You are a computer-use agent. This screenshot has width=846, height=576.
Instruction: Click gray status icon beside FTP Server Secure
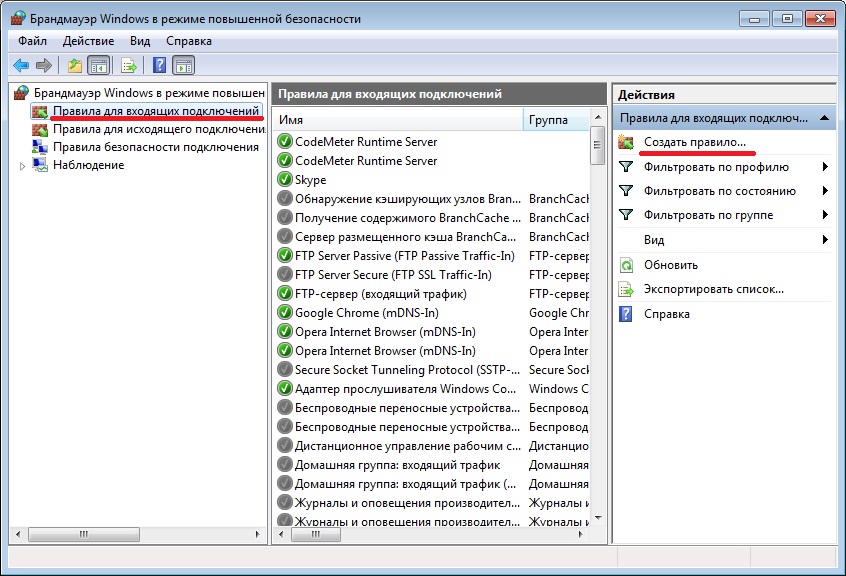coord(284,275)
